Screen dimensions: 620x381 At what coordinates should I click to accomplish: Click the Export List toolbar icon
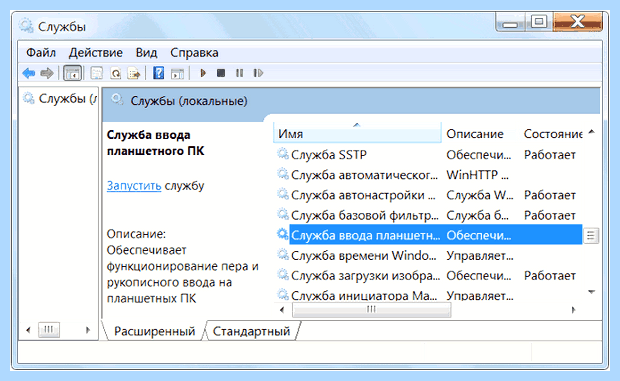[134, 73]
